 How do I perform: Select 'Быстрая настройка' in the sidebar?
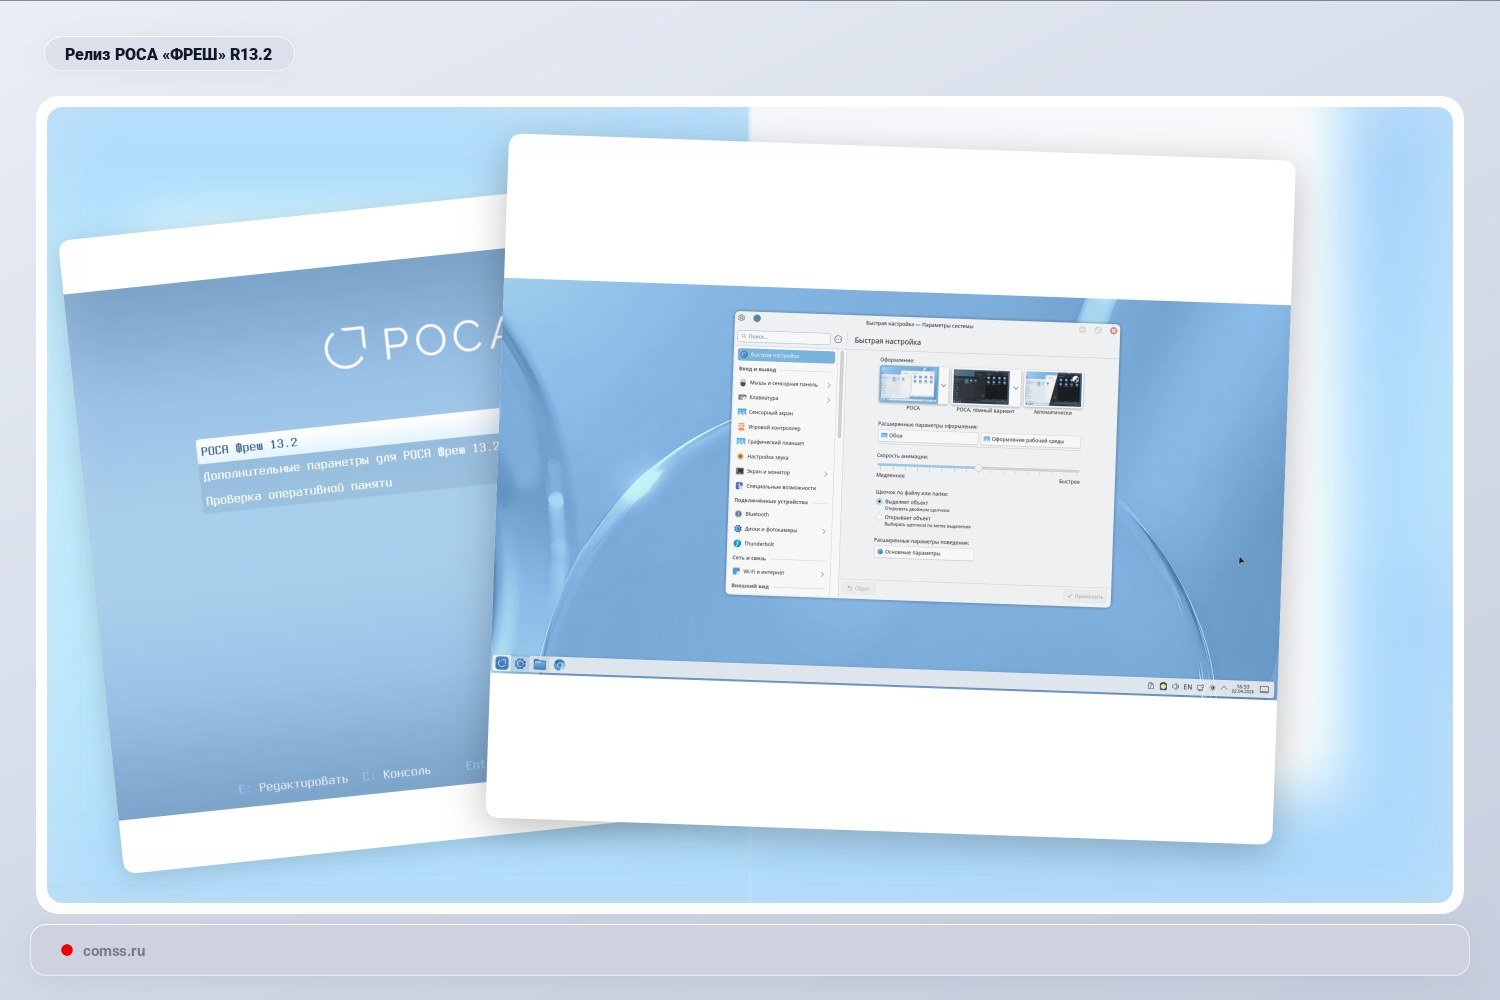coord(786,355)
